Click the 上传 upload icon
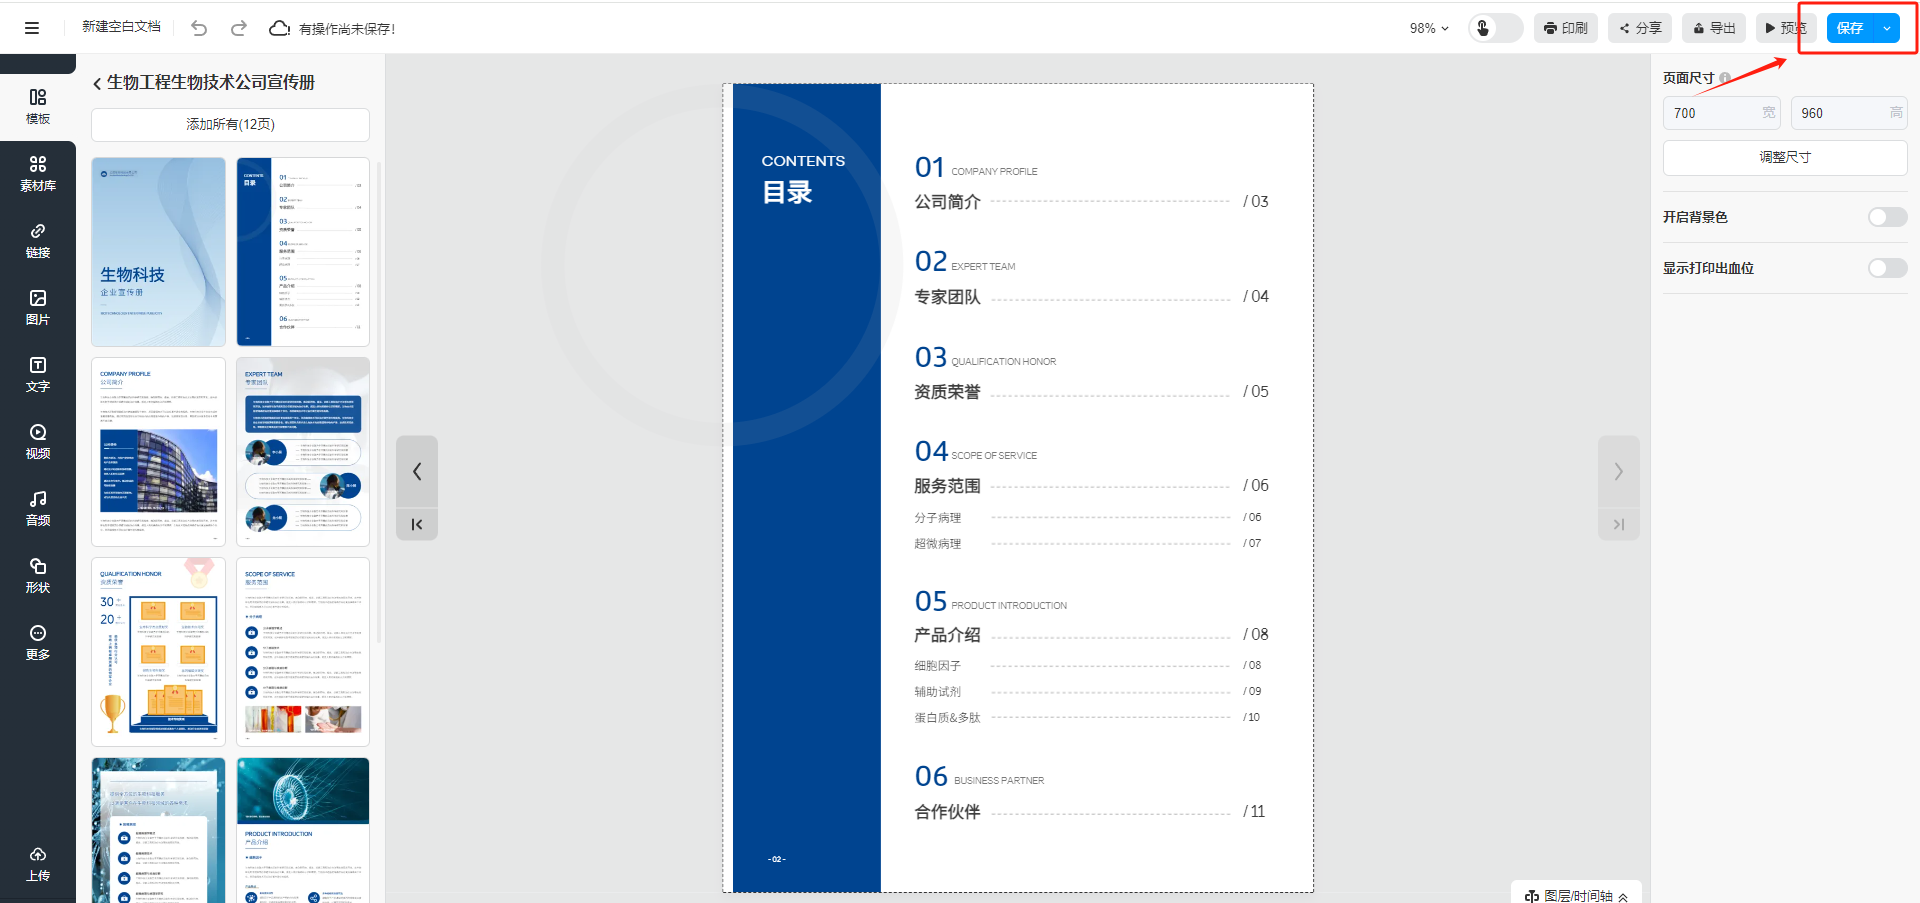The height and width of the screenshot is (903, 1920). 38,863
